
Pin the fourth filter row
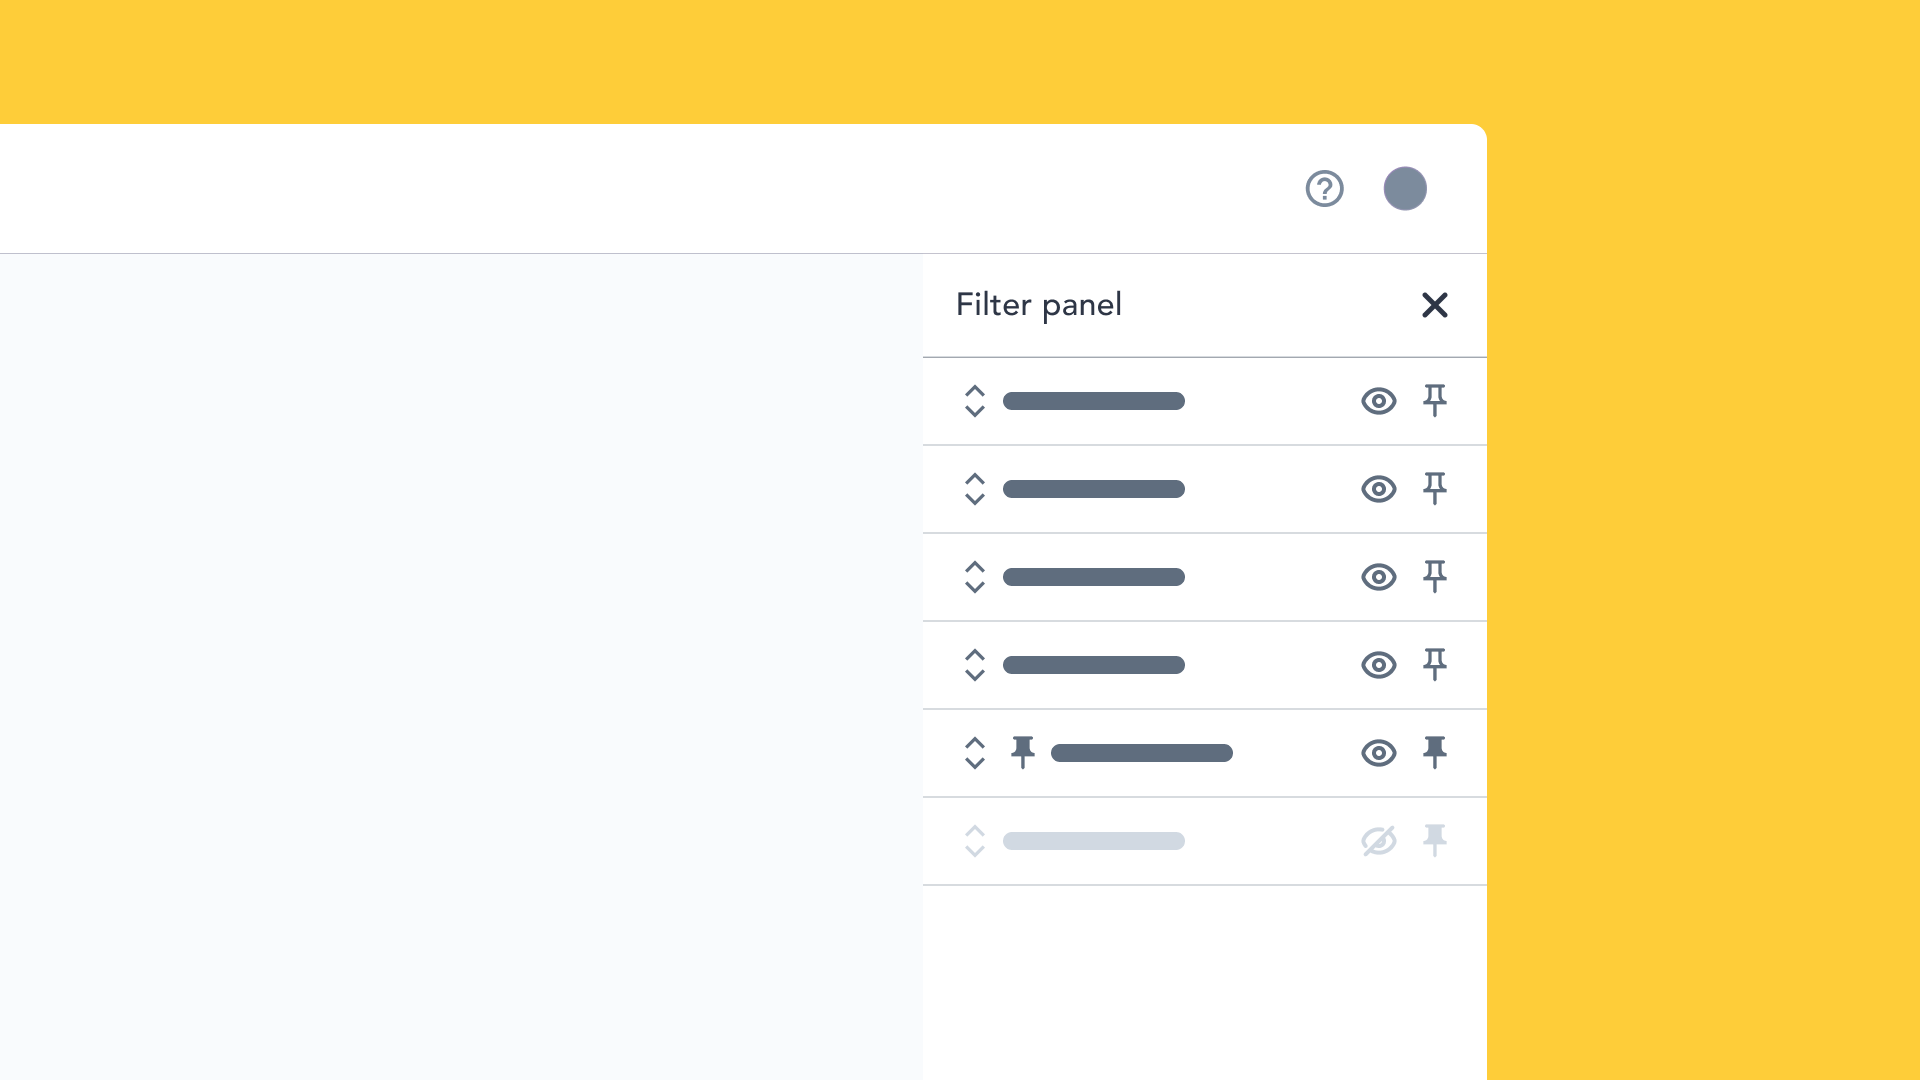1434,664
